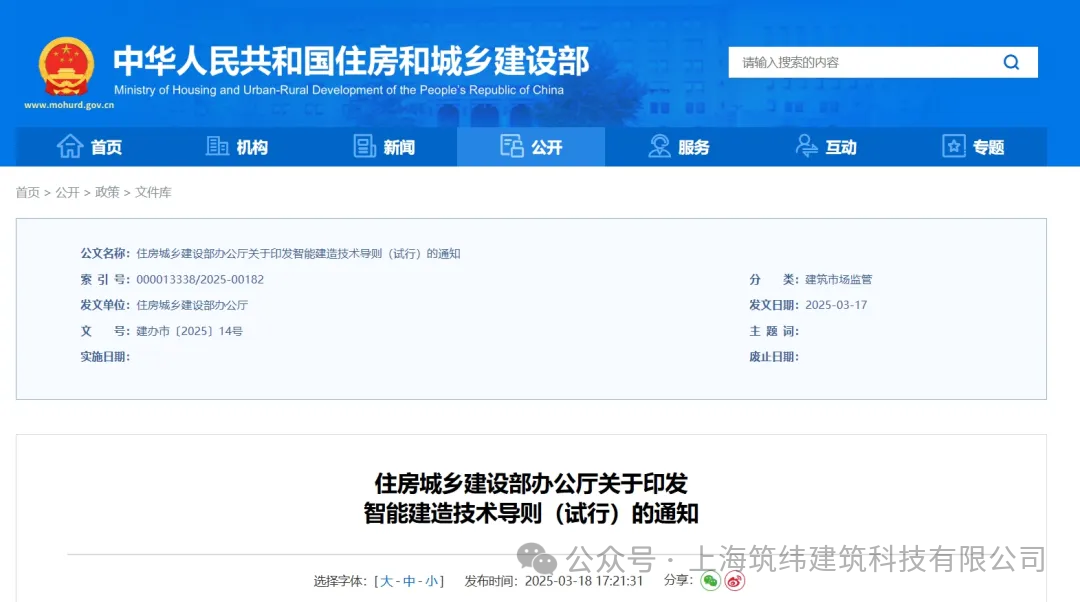Share via the WeChat icon
The width and height of the screenshot is (1080, 602).
(x=710, y=581)
